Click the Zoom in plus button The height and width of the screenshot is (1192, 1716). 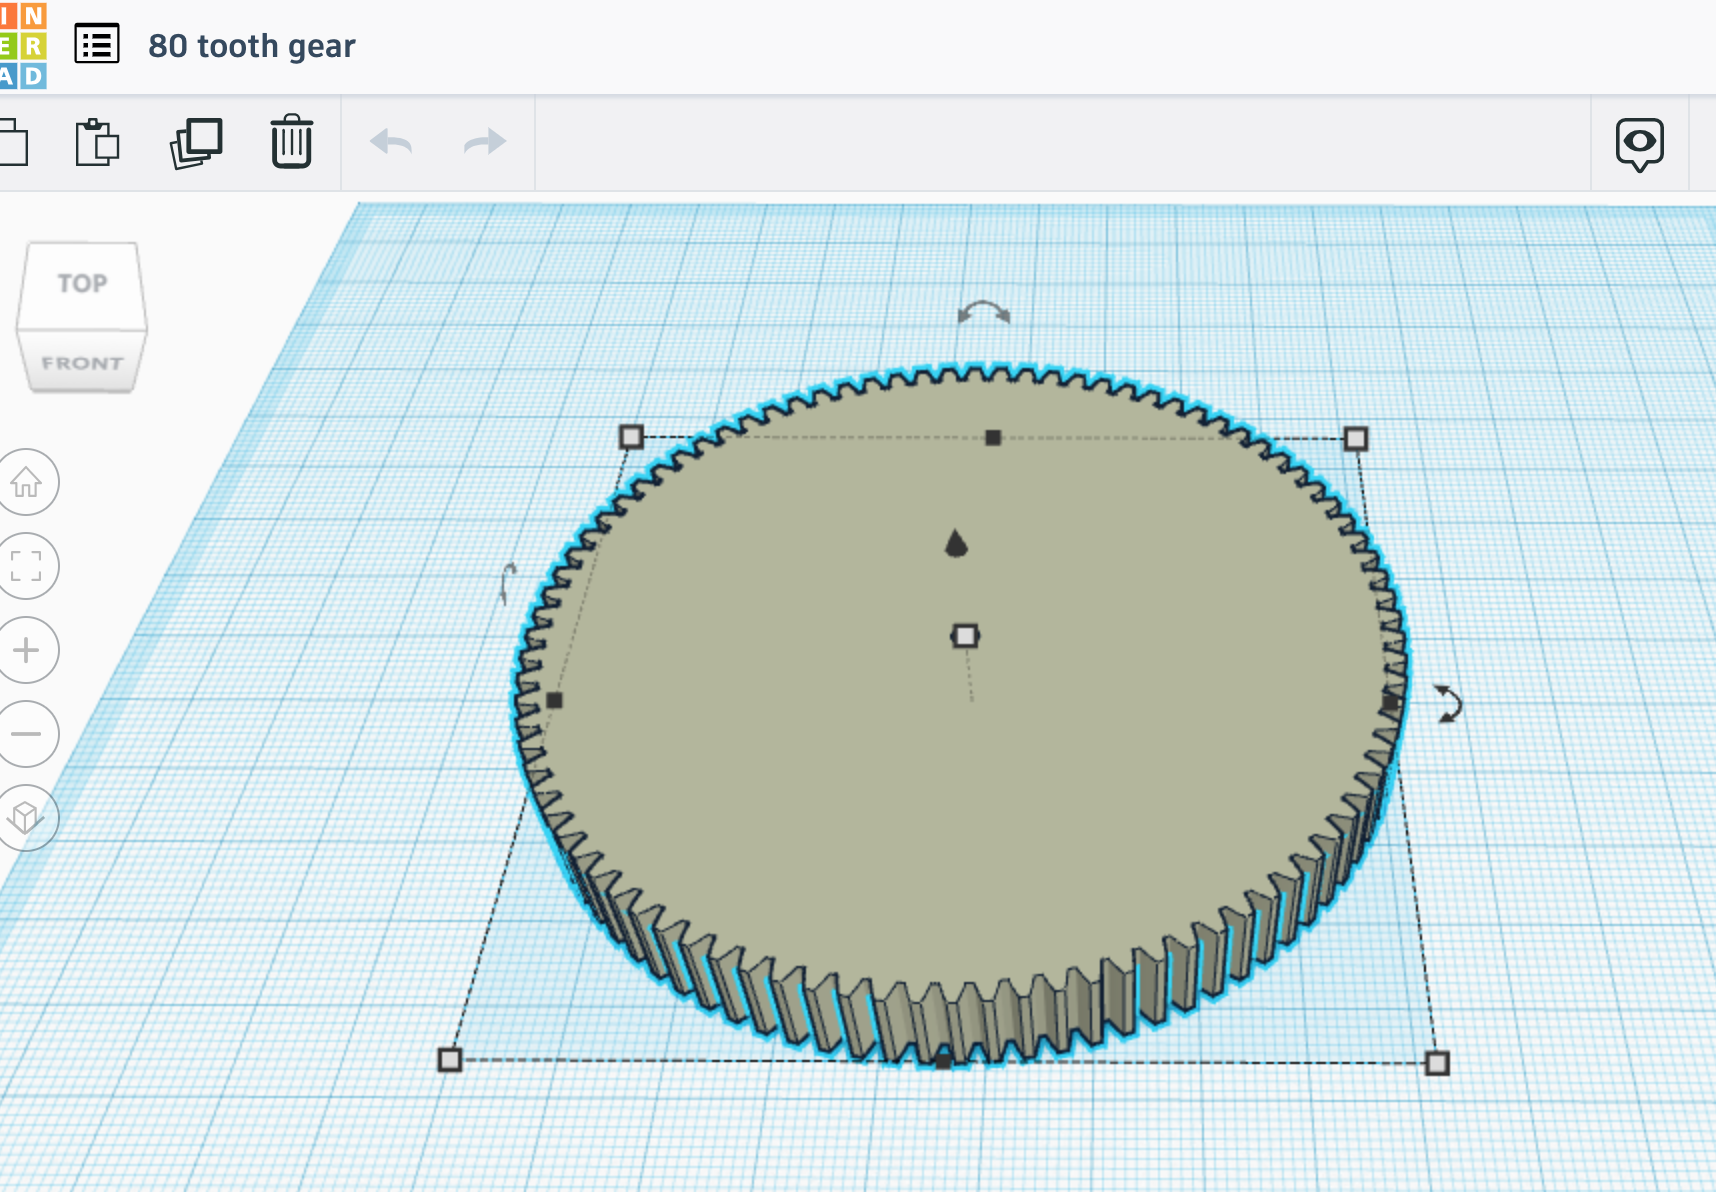pyautogui.click(x=27, y=649)
